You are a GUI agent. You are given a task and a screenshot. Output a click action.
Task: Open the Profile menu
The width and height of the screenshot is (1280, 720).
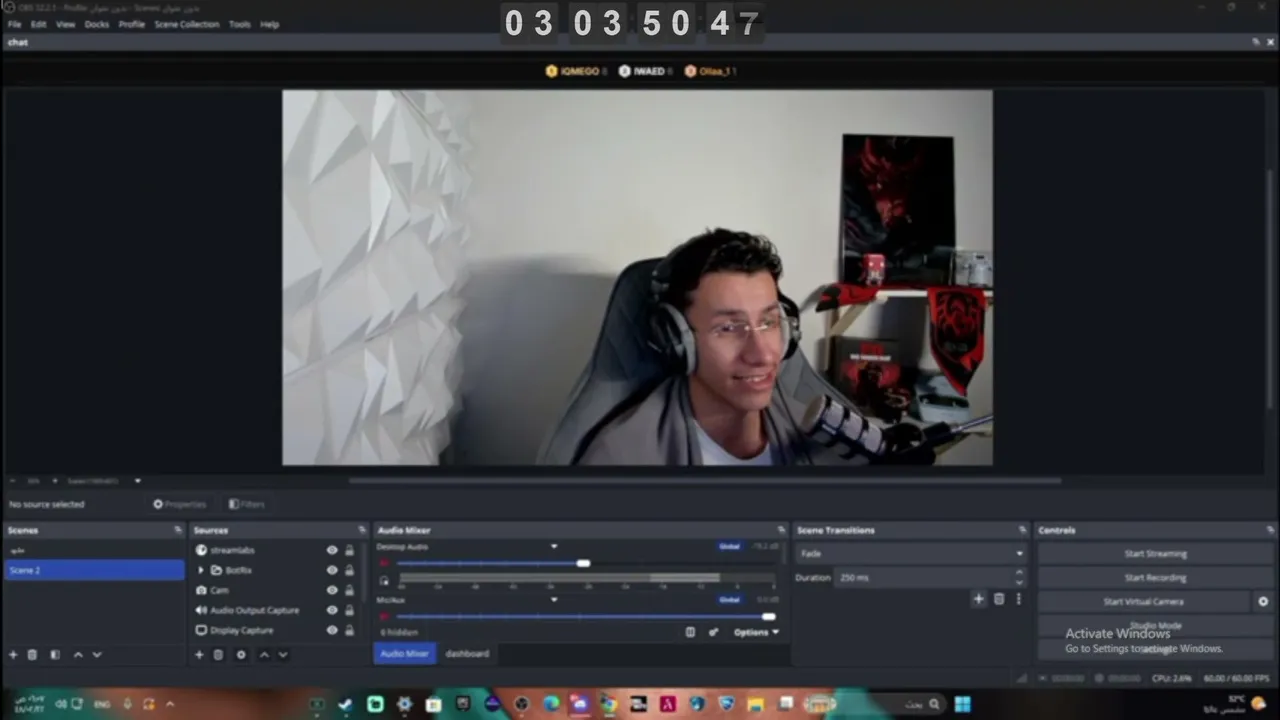(132, 24)
